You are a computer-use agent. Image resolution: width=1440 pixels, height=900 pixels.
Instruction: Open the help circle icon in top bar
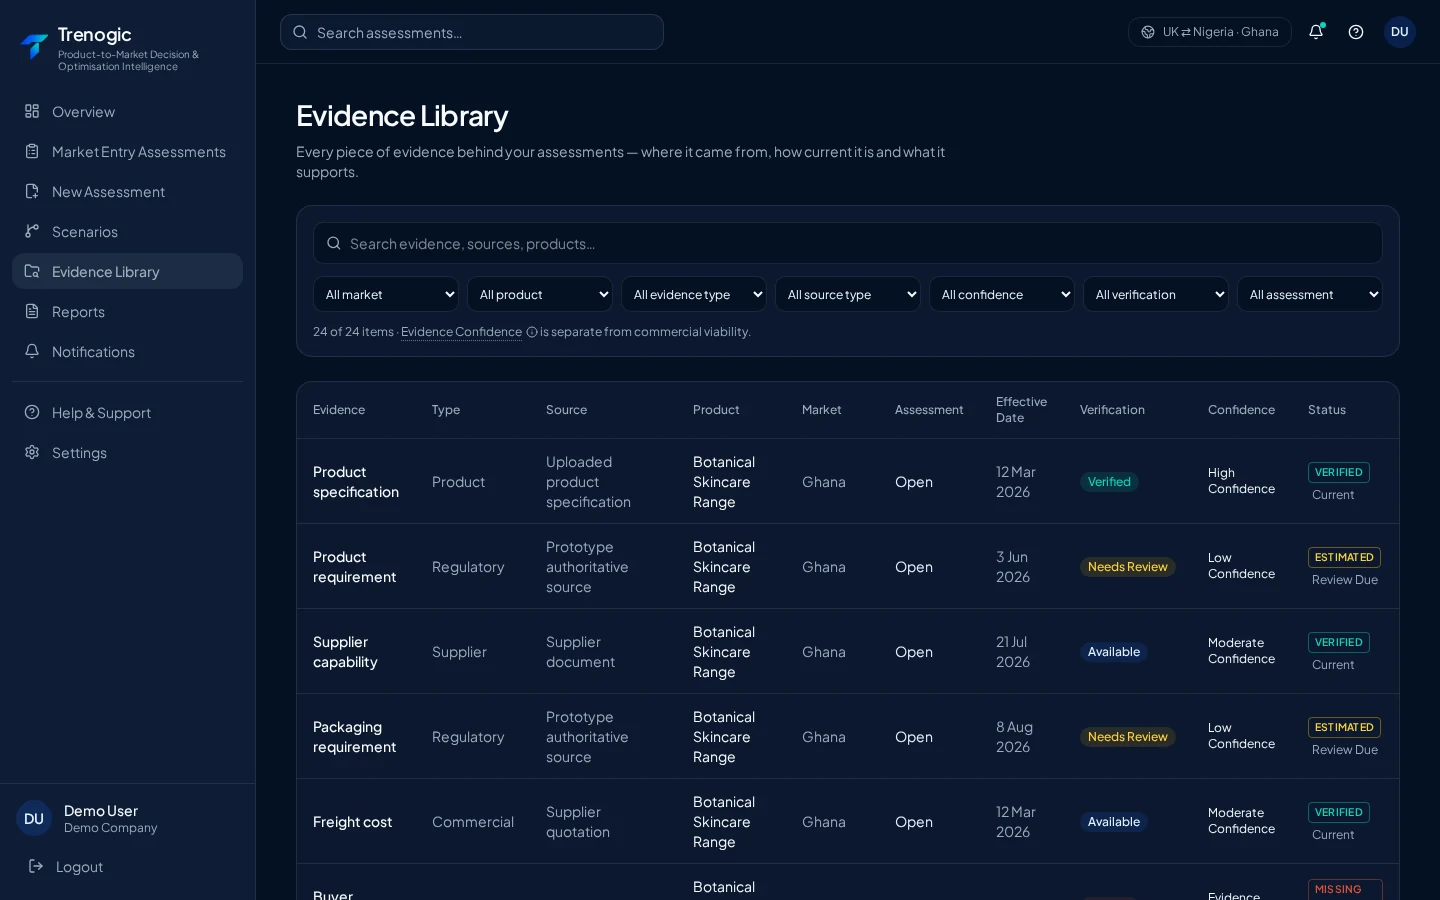click(1356, 32)
